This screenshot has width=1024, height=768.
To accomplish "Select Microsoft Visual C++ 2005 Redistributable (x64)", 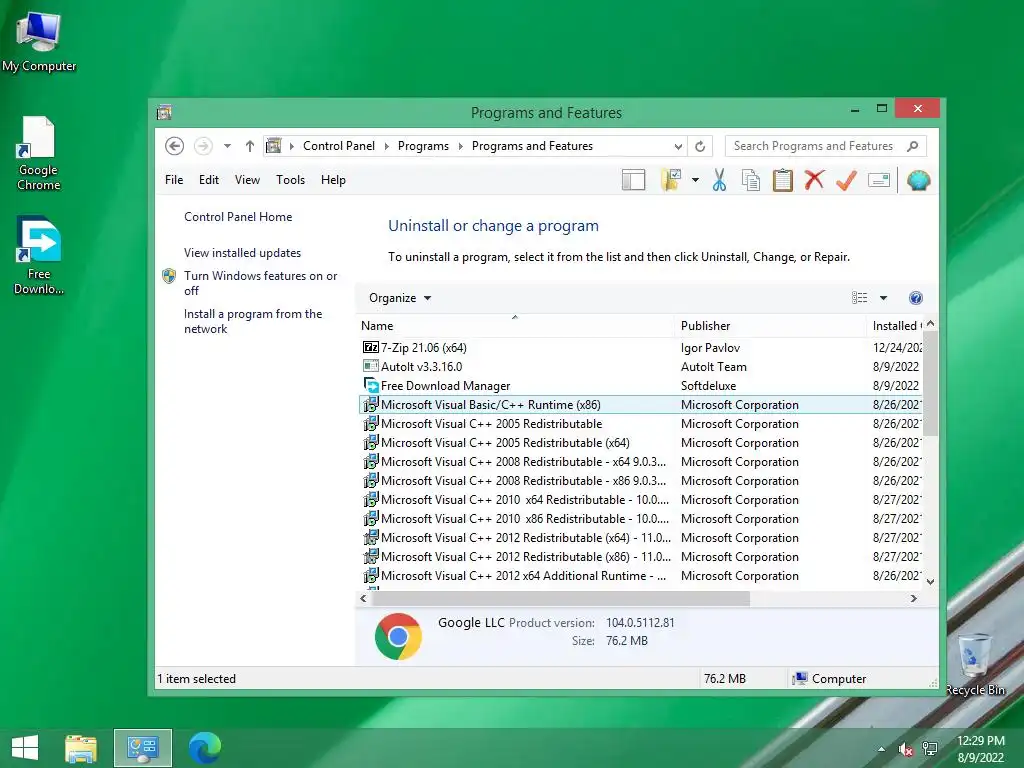I will click(640, 443).
